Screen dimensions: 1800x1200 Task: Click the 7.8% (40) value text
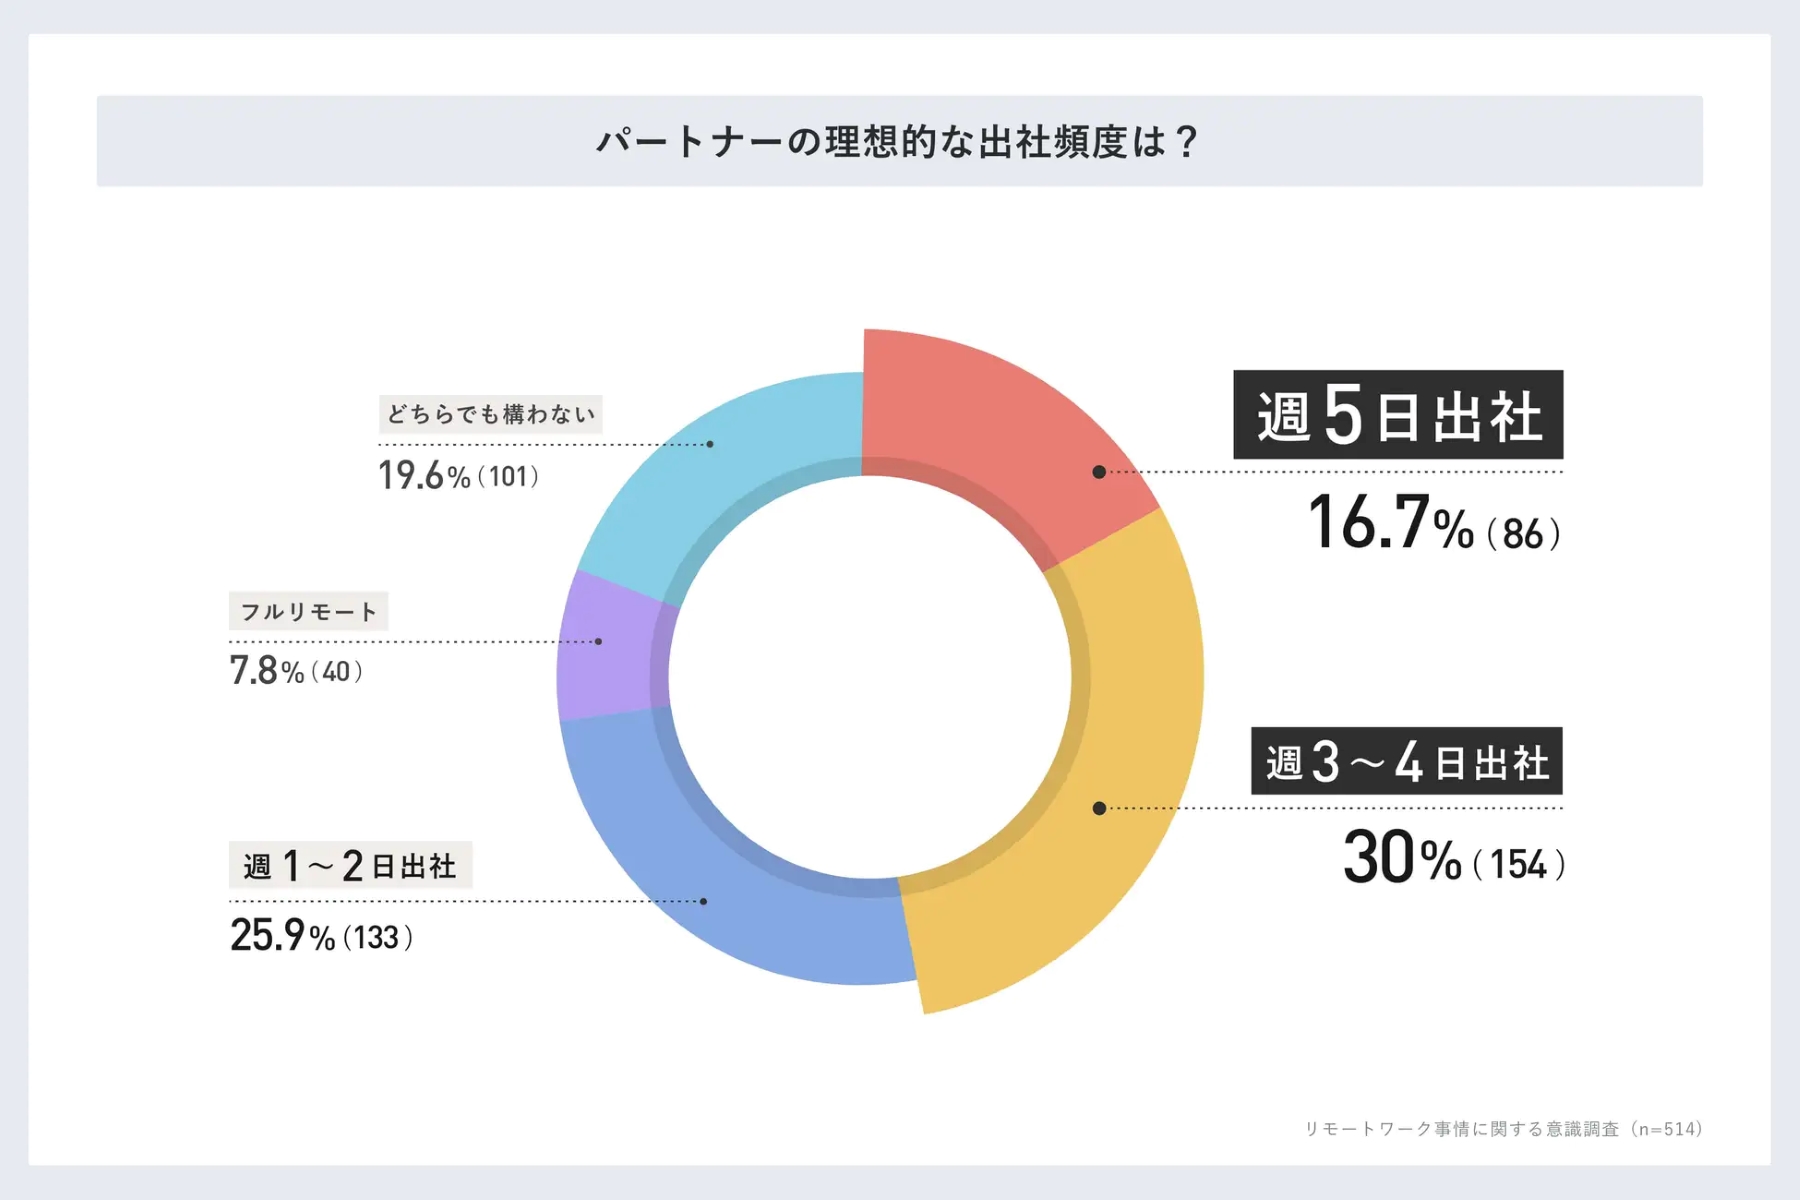pyautogui.click(x=296, y=671)
